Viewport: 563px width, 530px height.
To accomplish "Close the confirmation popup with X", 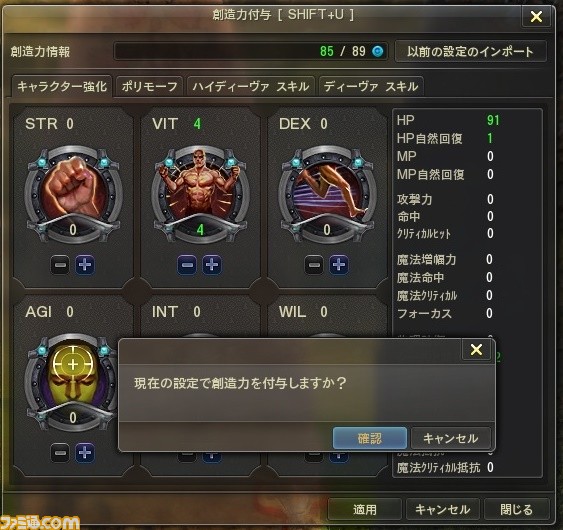I will [x=476, y=349].
